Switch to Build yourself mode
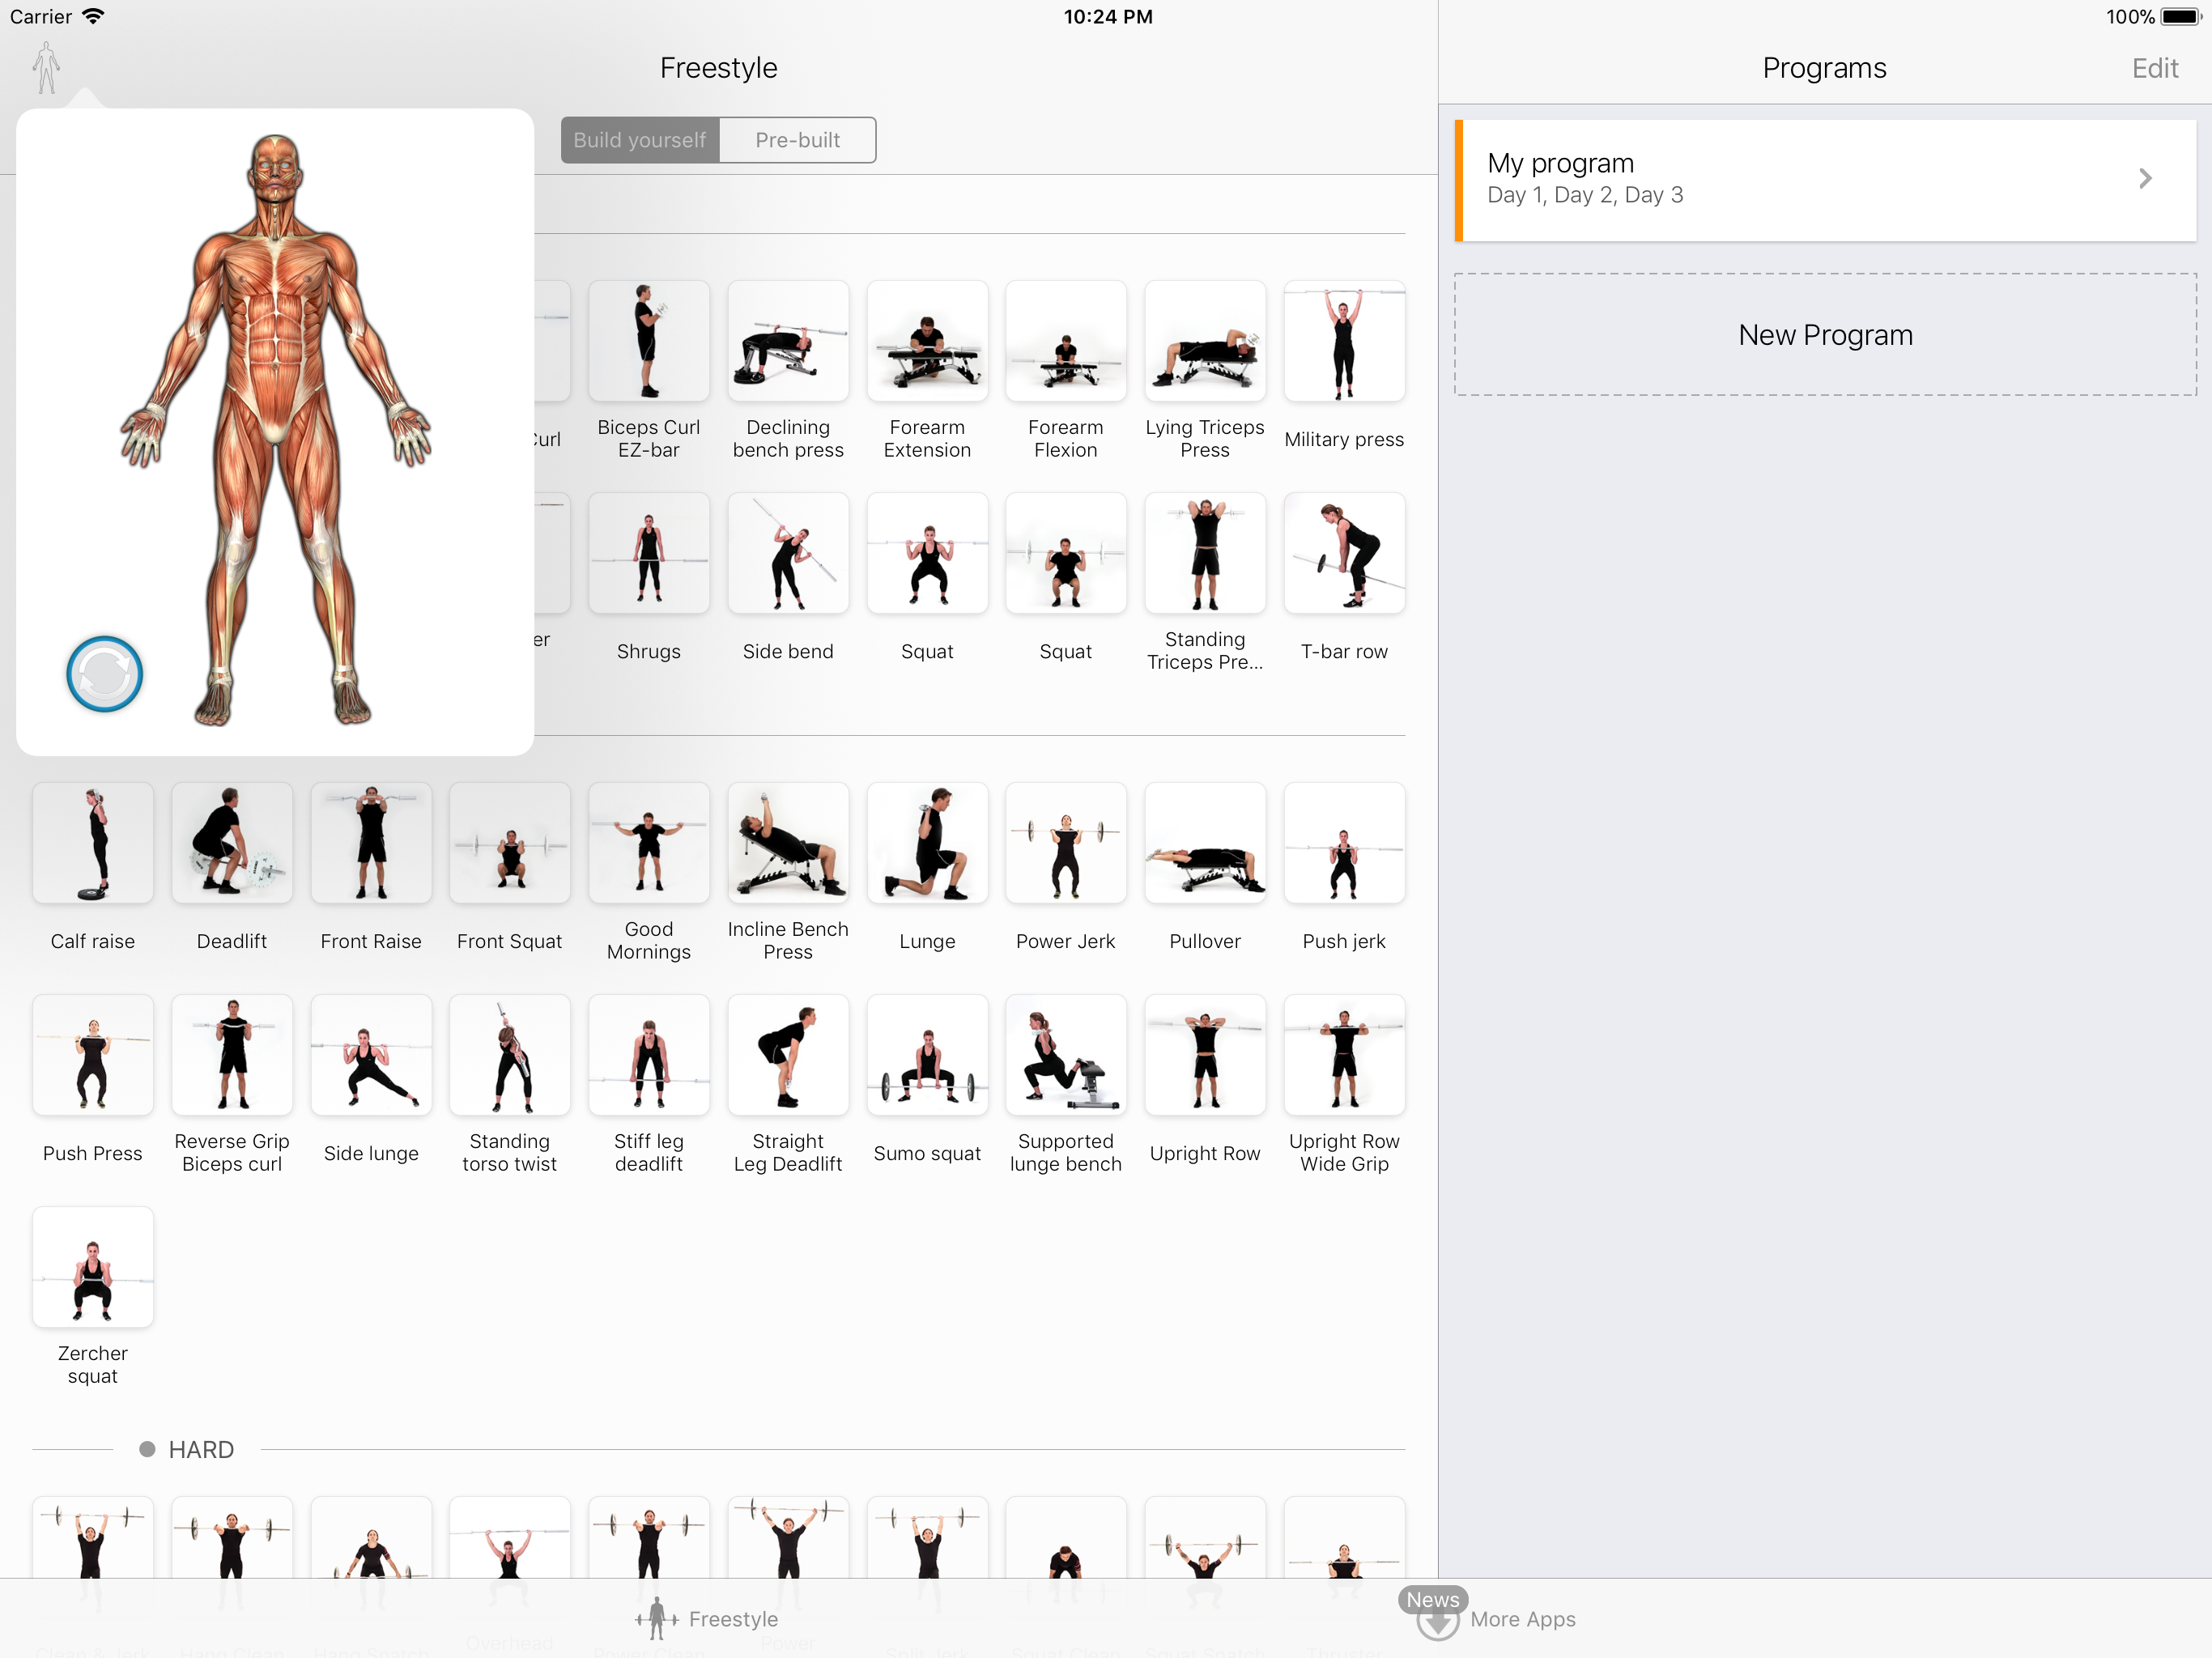Screen dimensions: 2212x1658 point(640,140)
